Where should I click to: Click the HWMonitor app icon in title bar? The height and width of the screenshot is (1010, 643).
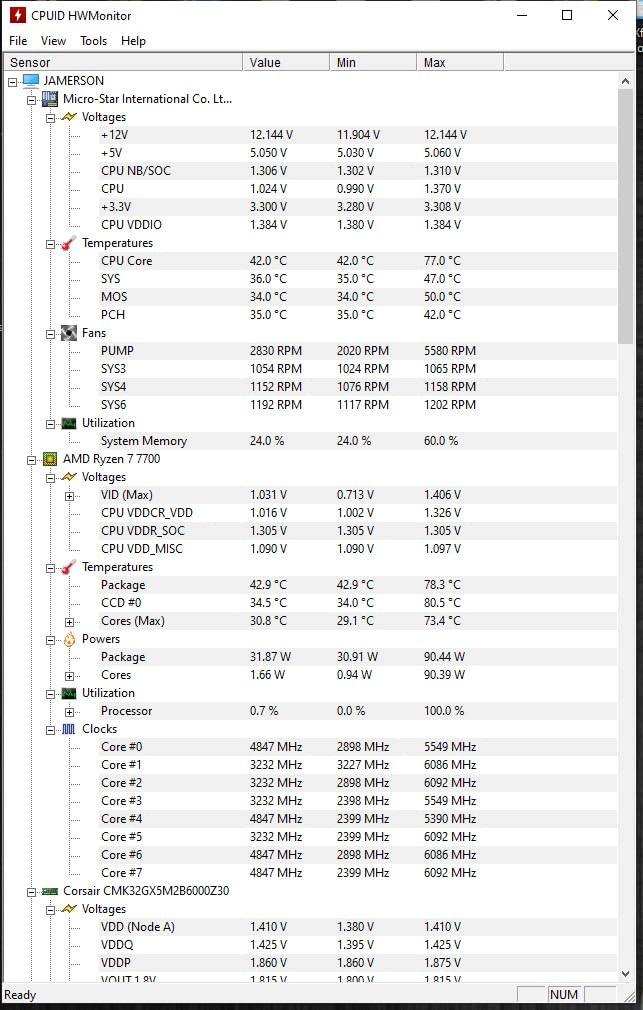pos(17,15)
